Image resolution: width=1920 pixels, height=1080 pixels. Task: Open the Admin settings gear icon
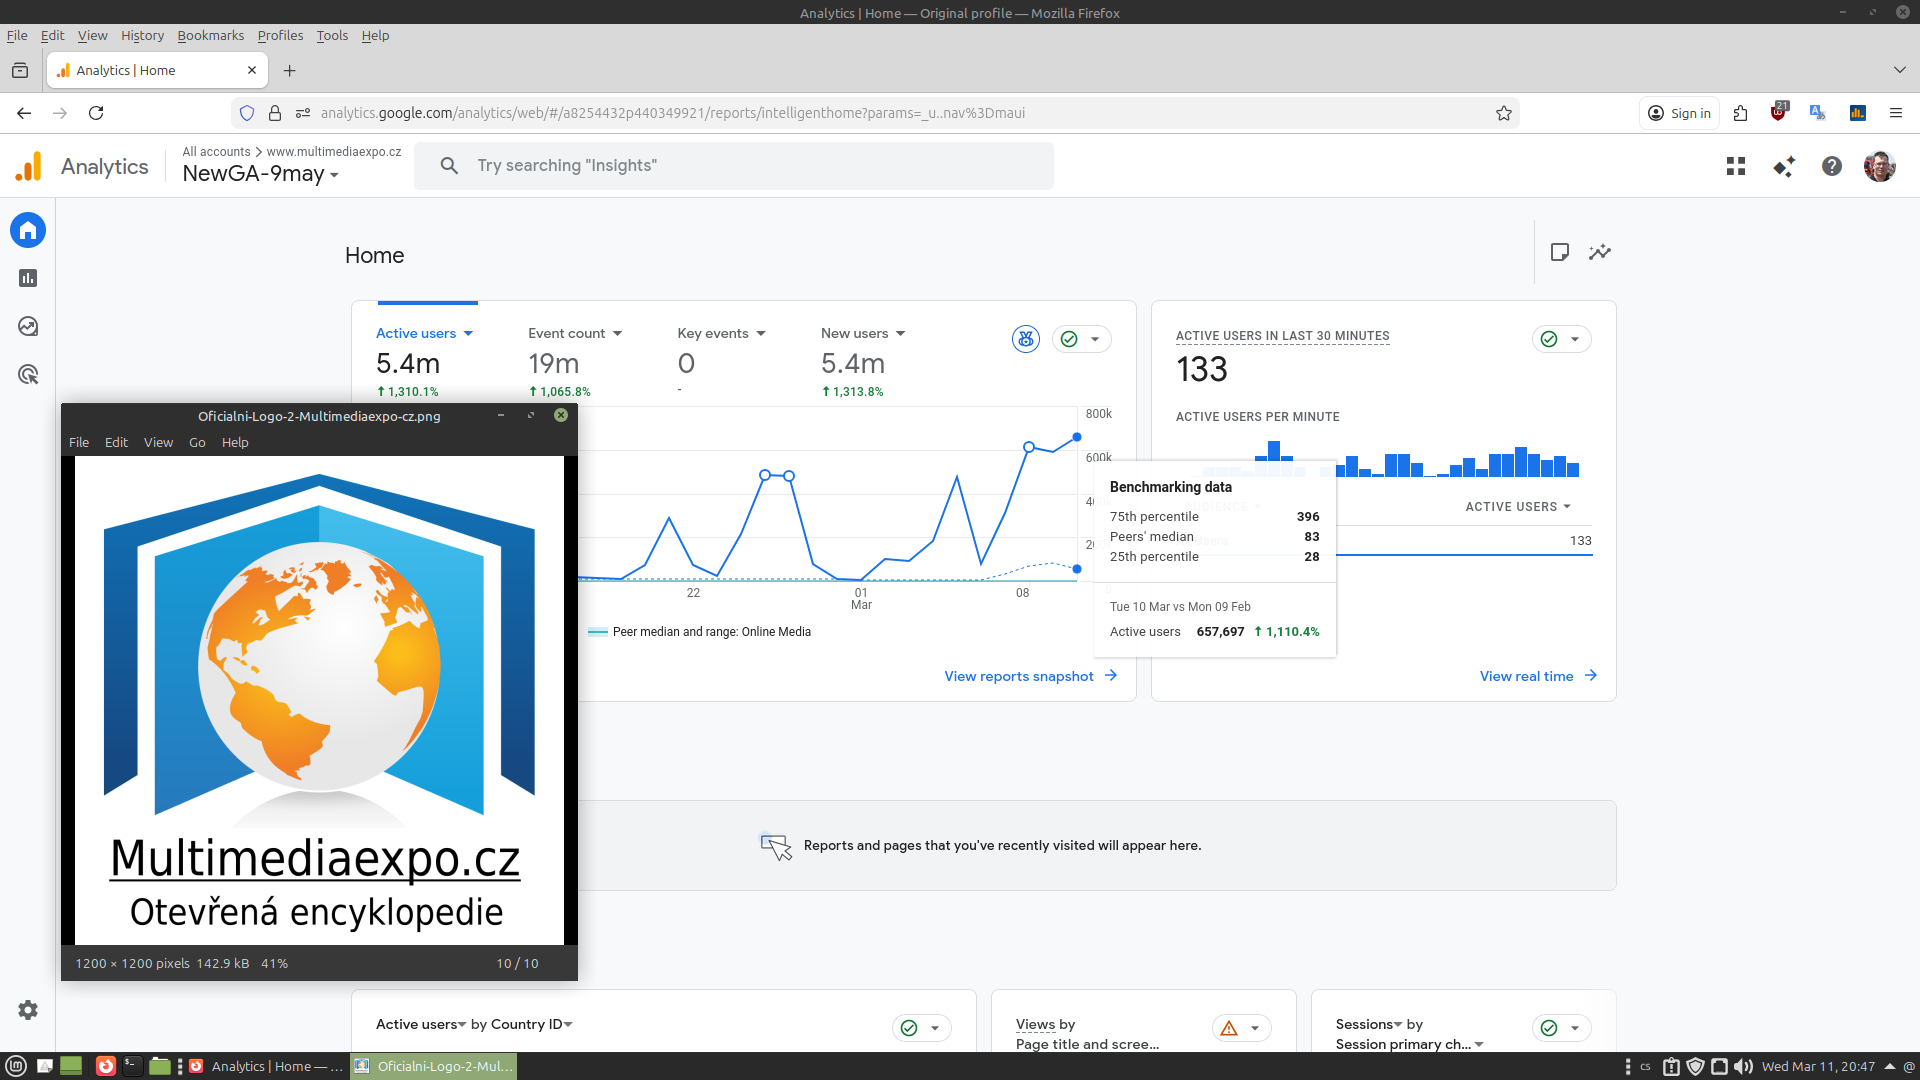[28, 1010]
